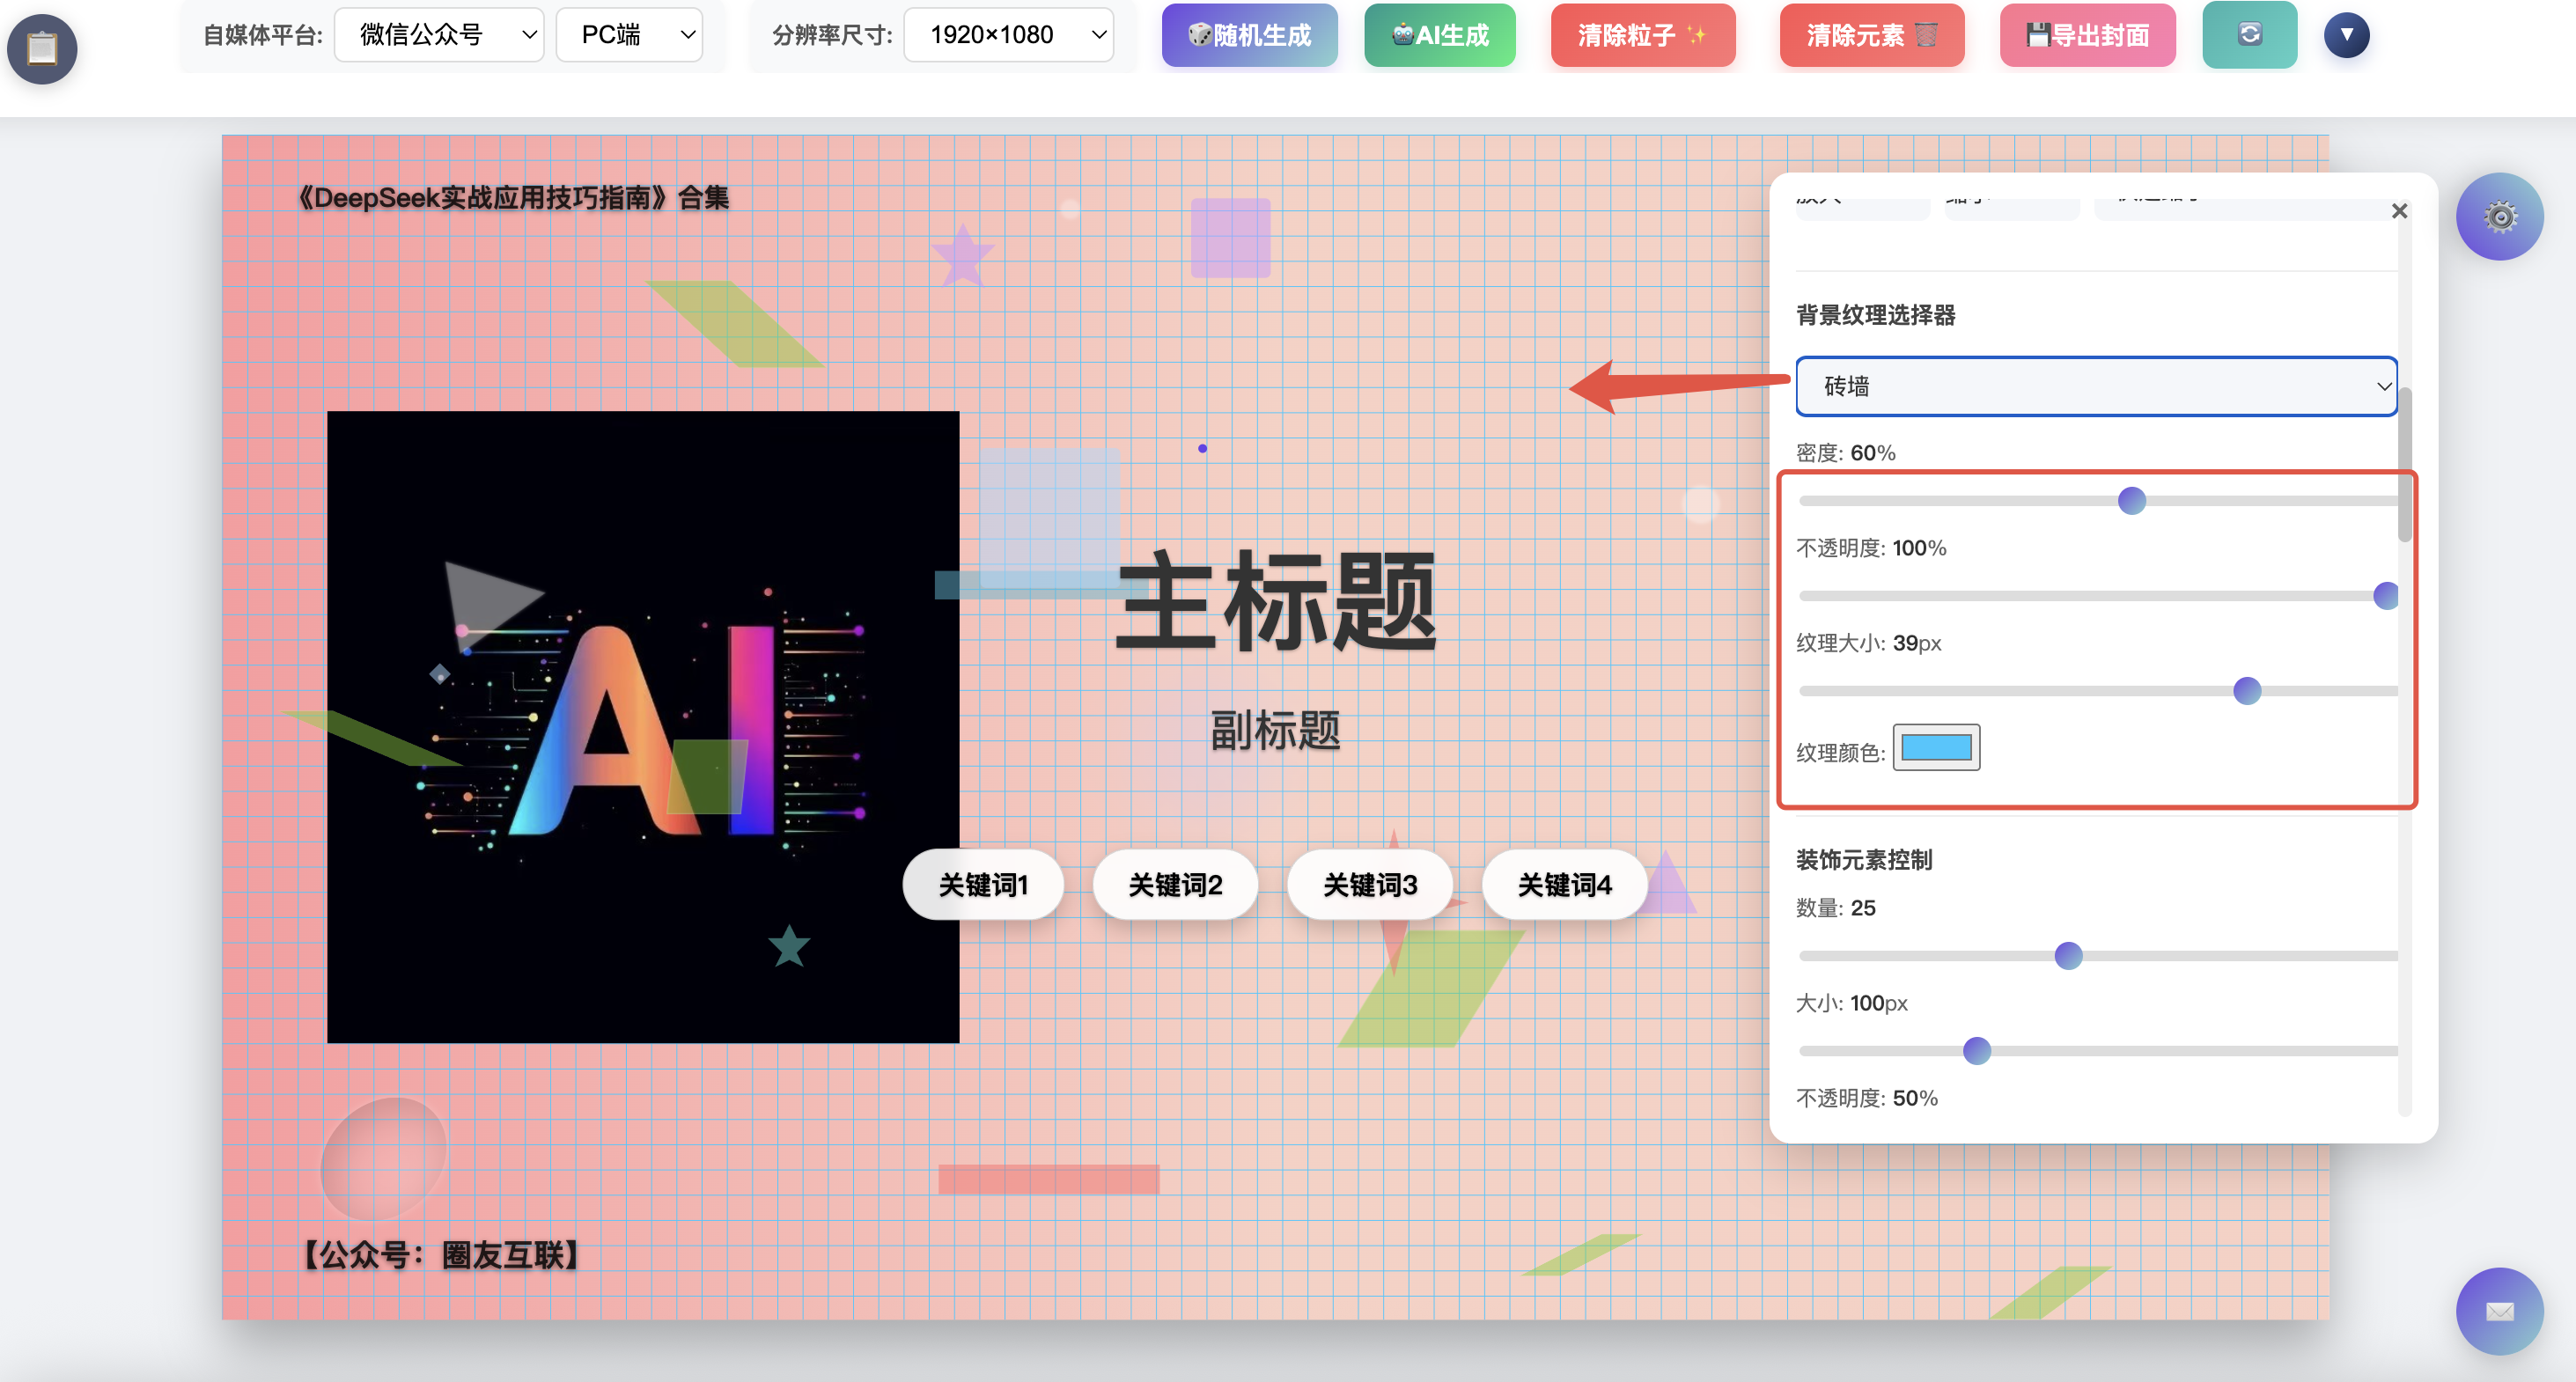Click the refresh icon button in toolbar
2576x1382 pixels.
coord(2249,35)
